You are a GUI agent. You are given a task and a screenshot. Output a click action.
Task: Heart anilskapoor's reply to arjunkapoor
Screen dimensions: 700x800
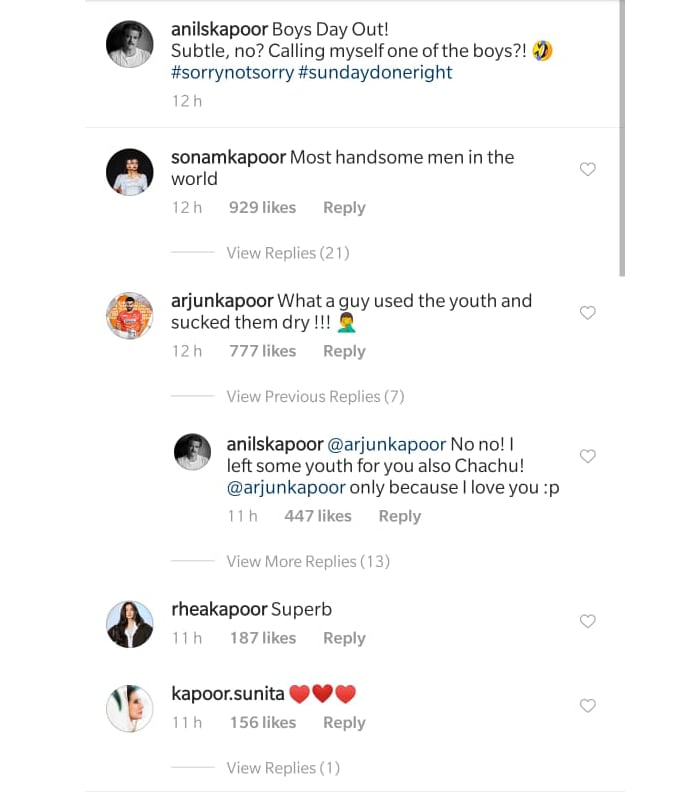pos(588,456)
